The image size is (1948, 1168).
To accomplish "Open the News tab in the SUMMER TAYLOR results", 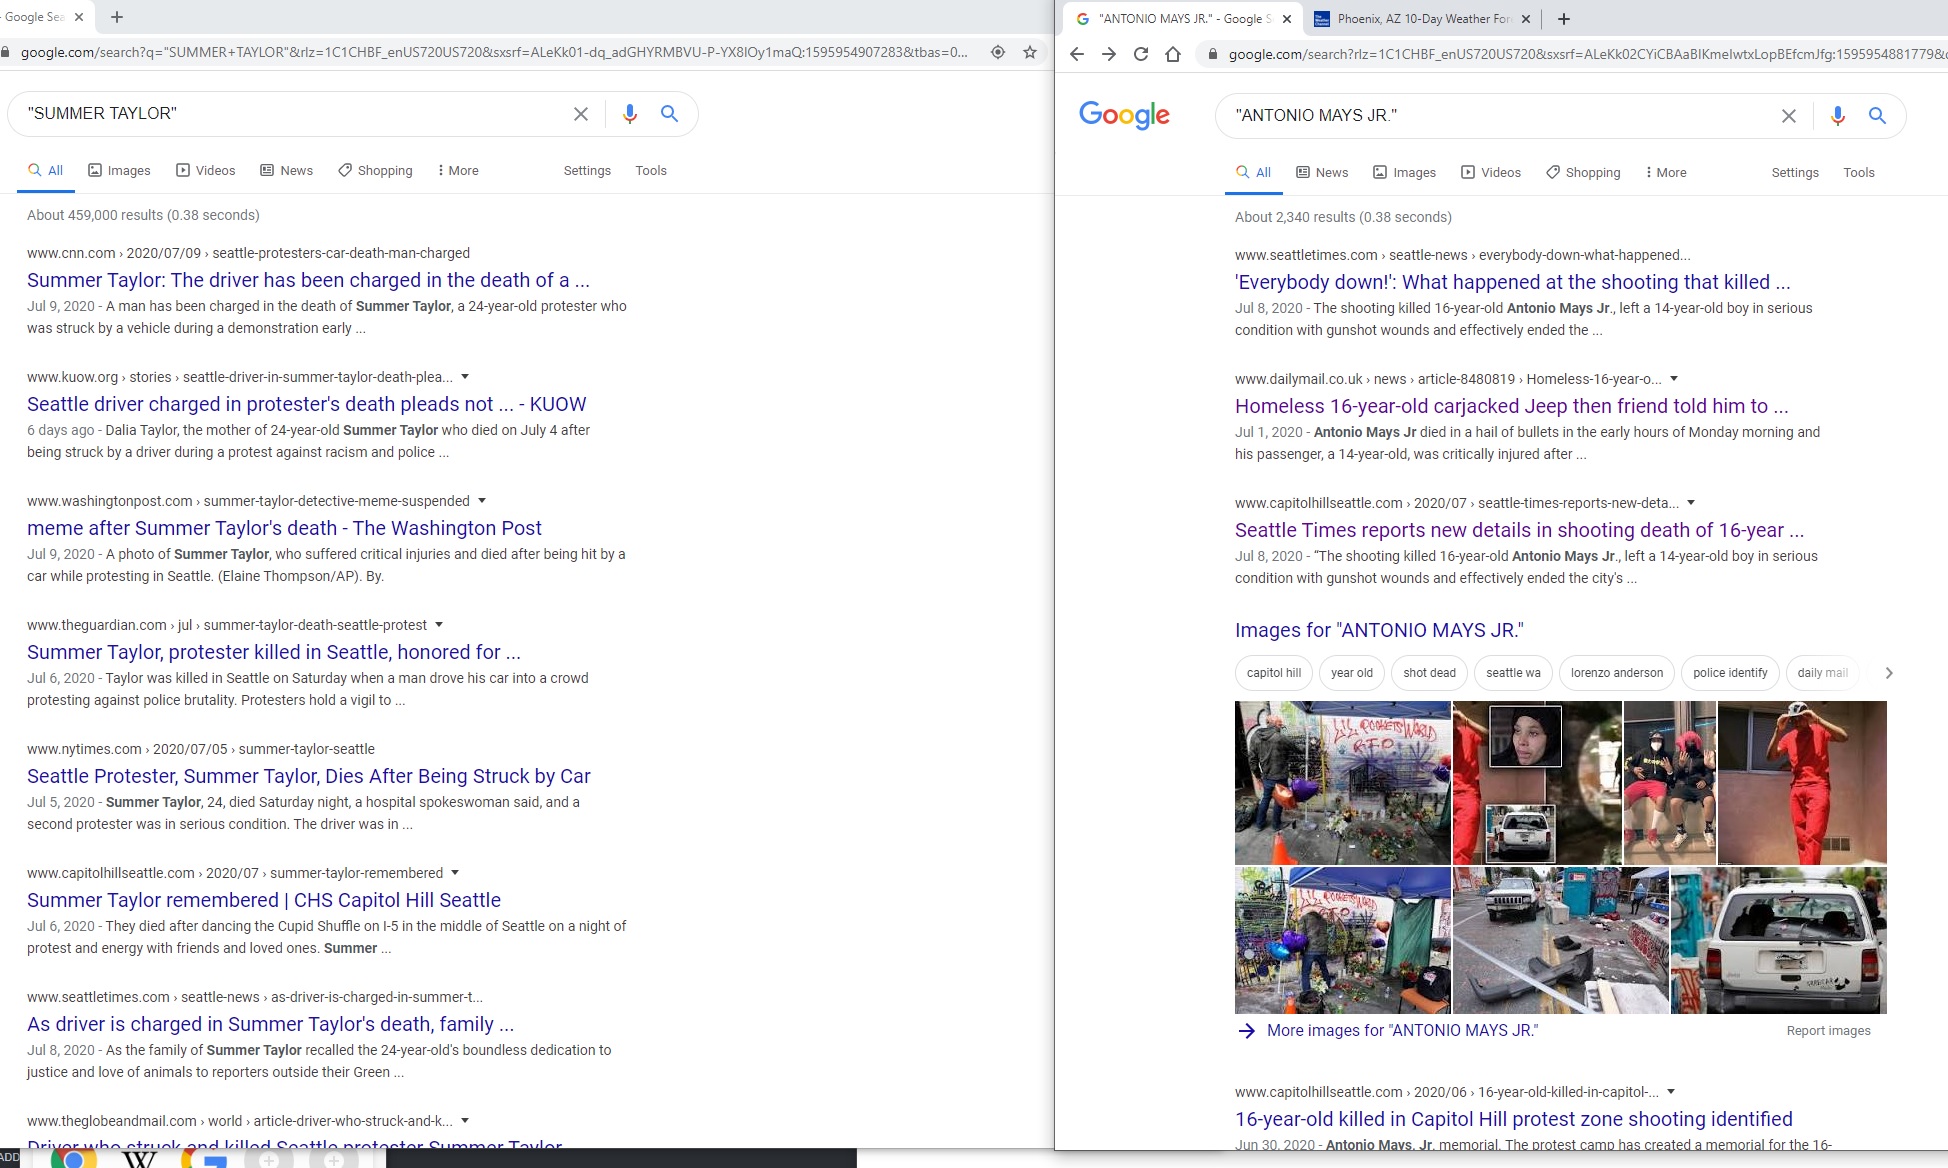I will point(287,171).
